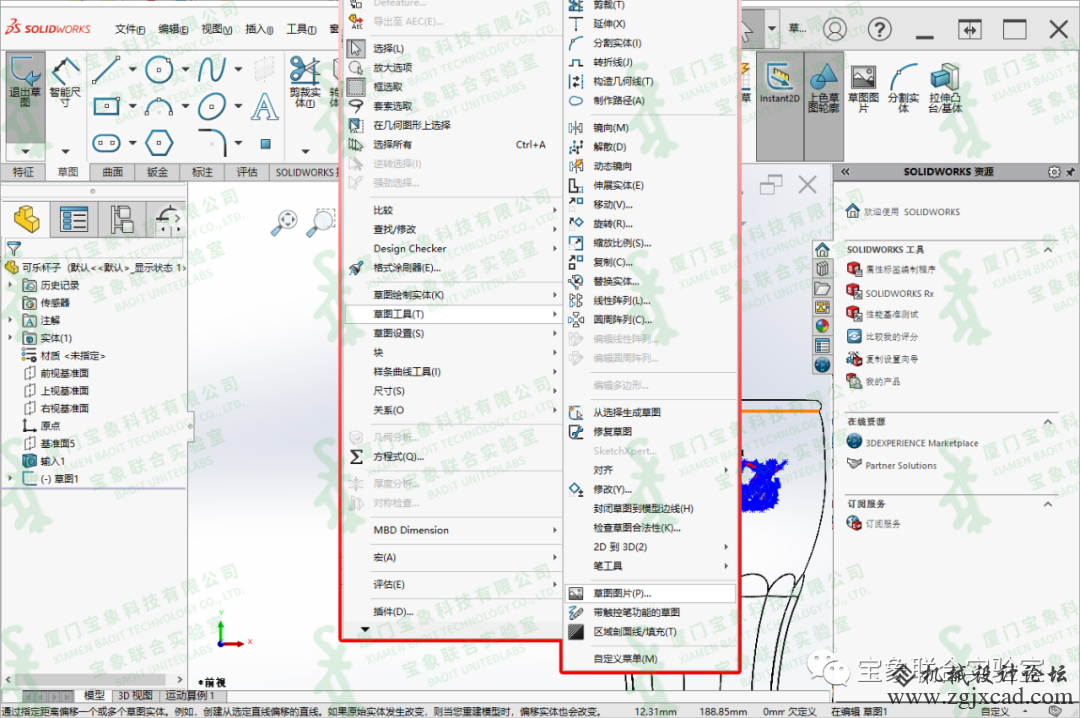Toggle the pin on SOLIDWORKS 资源 pane
1080x718 pixels.
(1070, 172)
